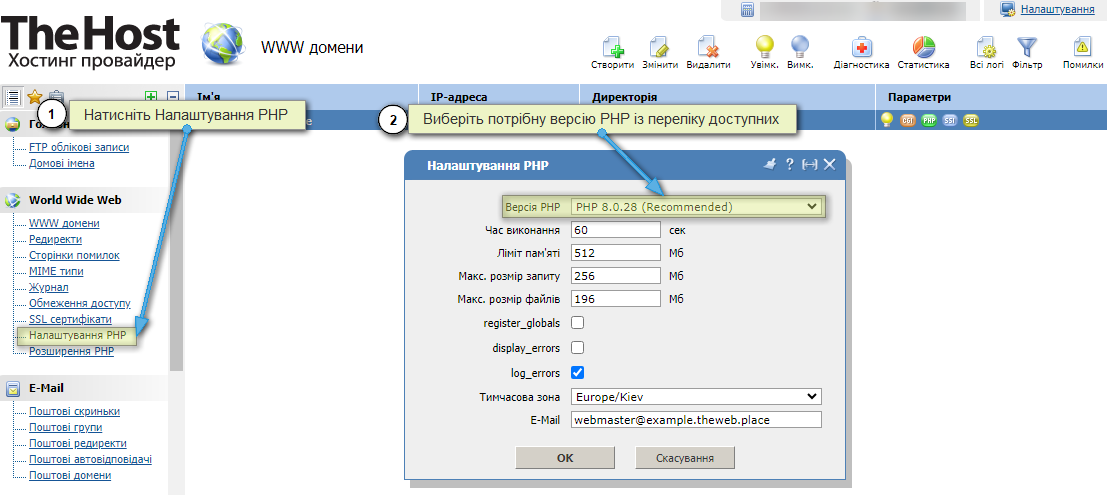
Task: Click the Макс. розмір запиту field
Action: click(x=616, y=275)
